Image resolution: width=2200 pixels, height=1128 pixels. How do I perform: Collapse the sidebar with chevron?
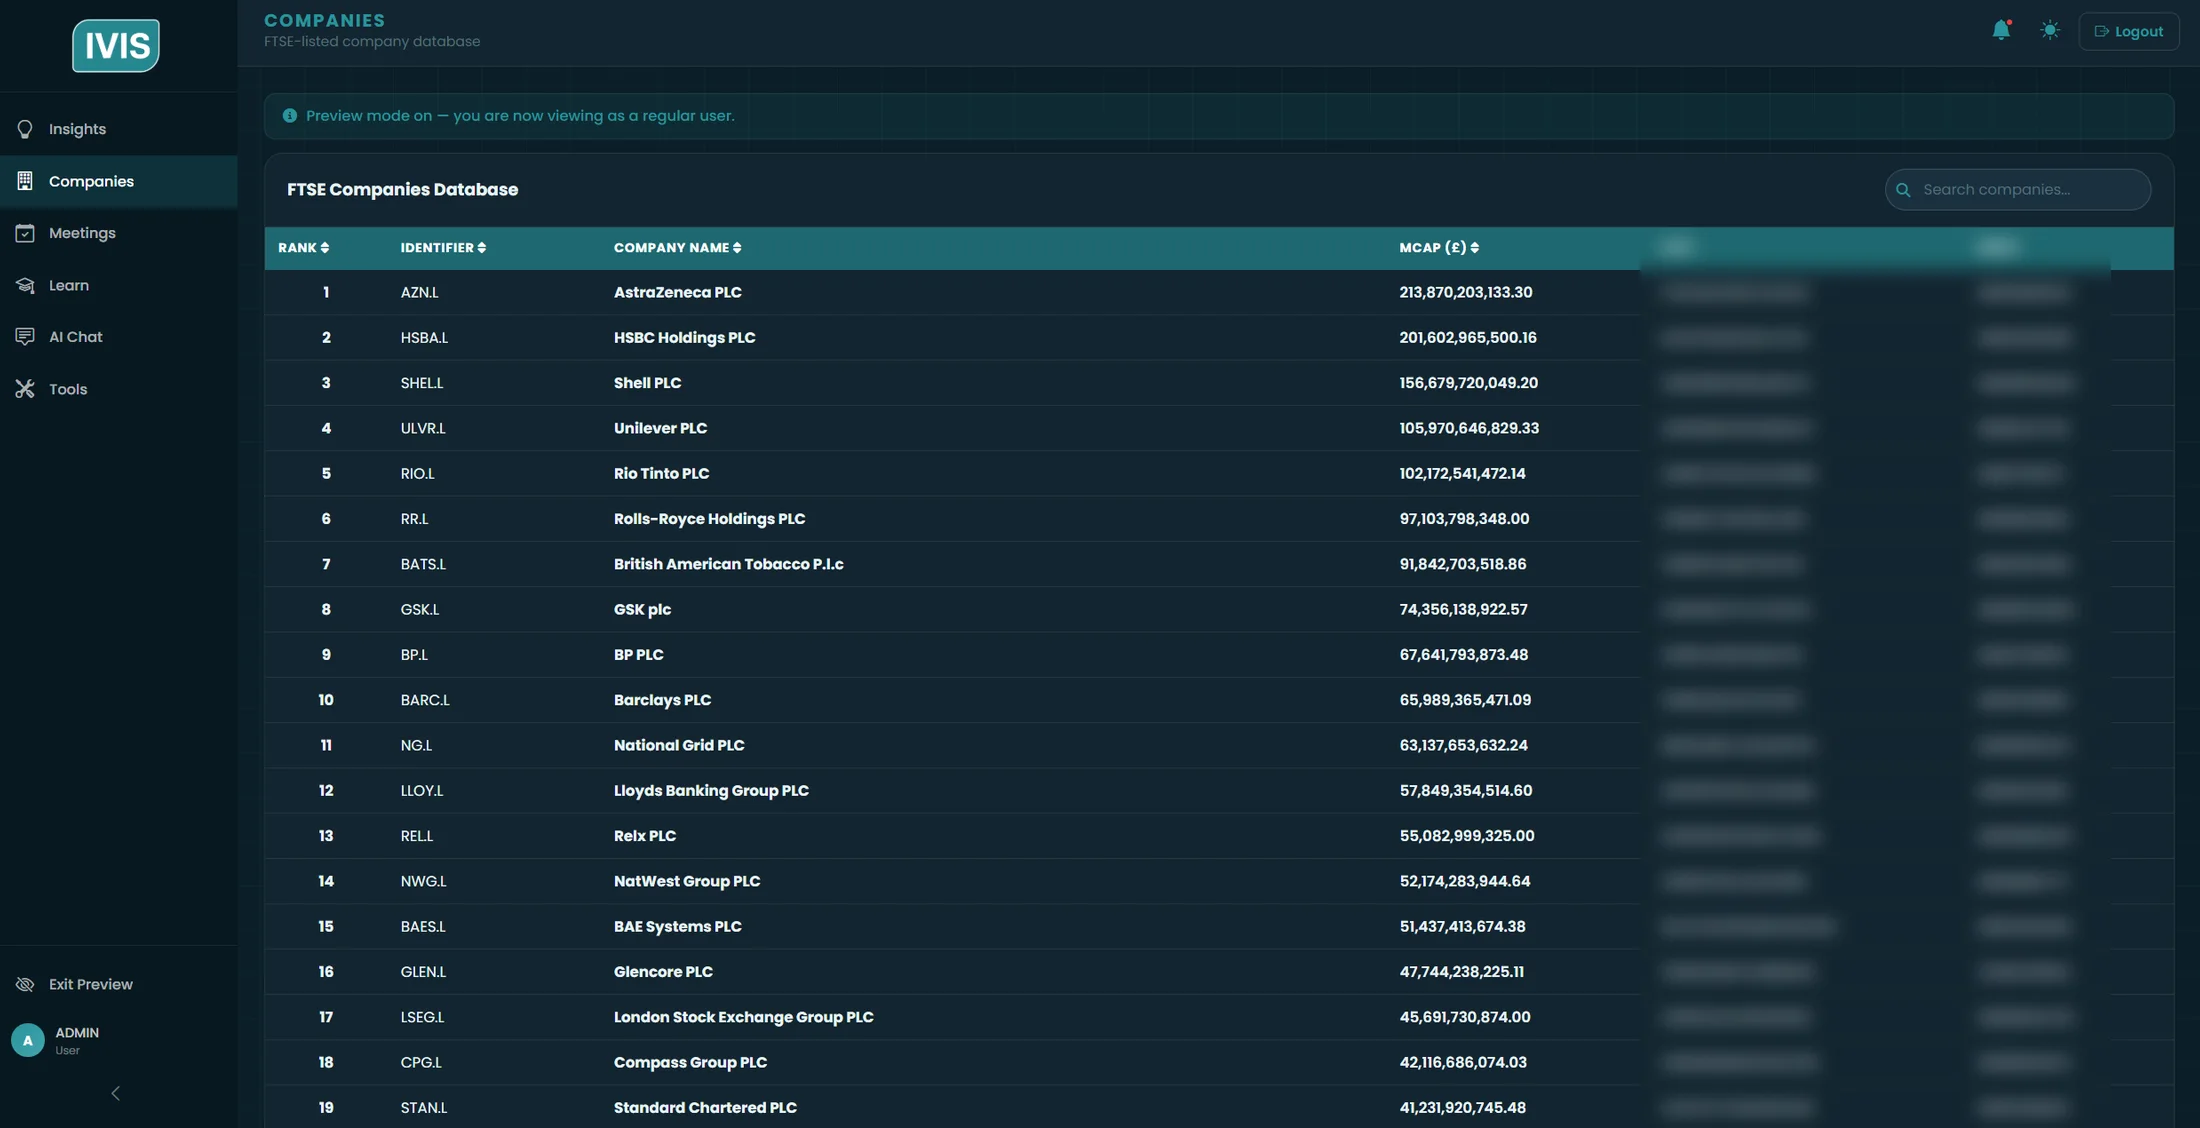point(116,1093)
